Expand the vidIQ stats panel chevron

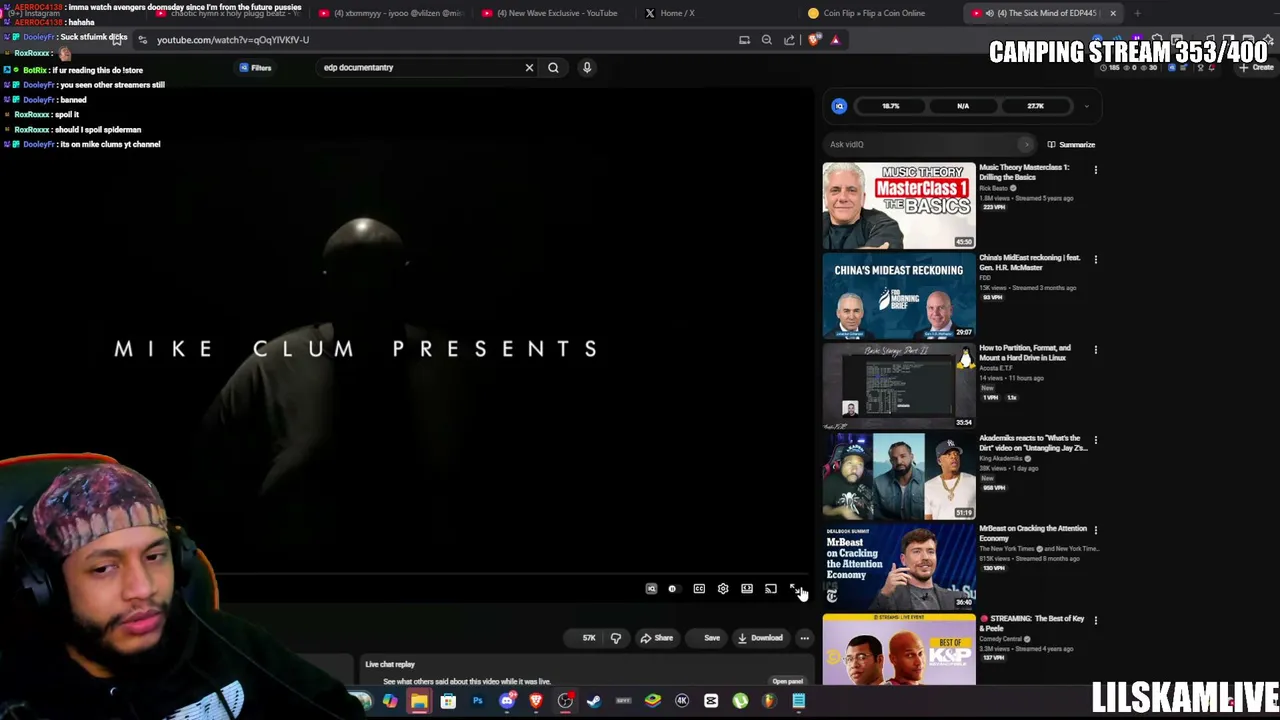(1087, 106)
